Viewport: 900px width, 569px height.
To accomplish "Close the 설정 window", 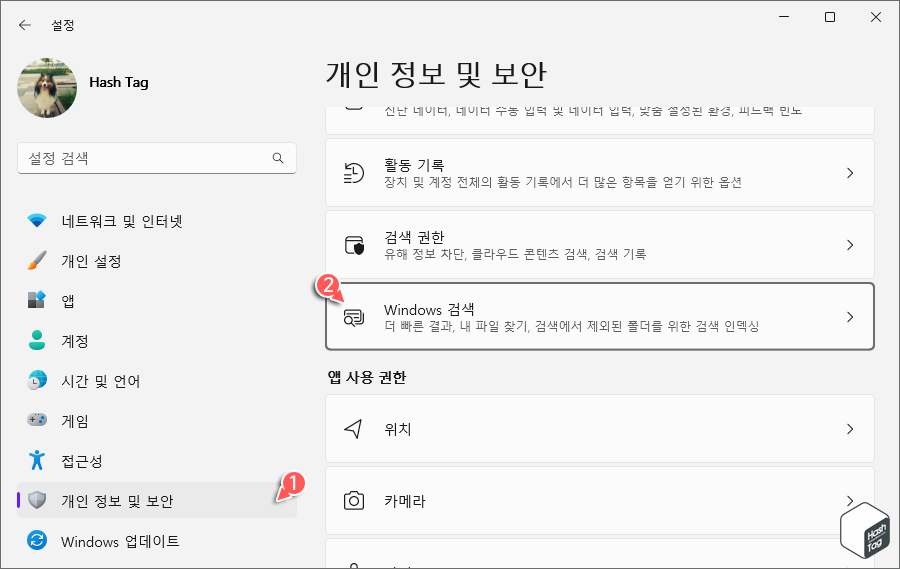I will 876,17.
